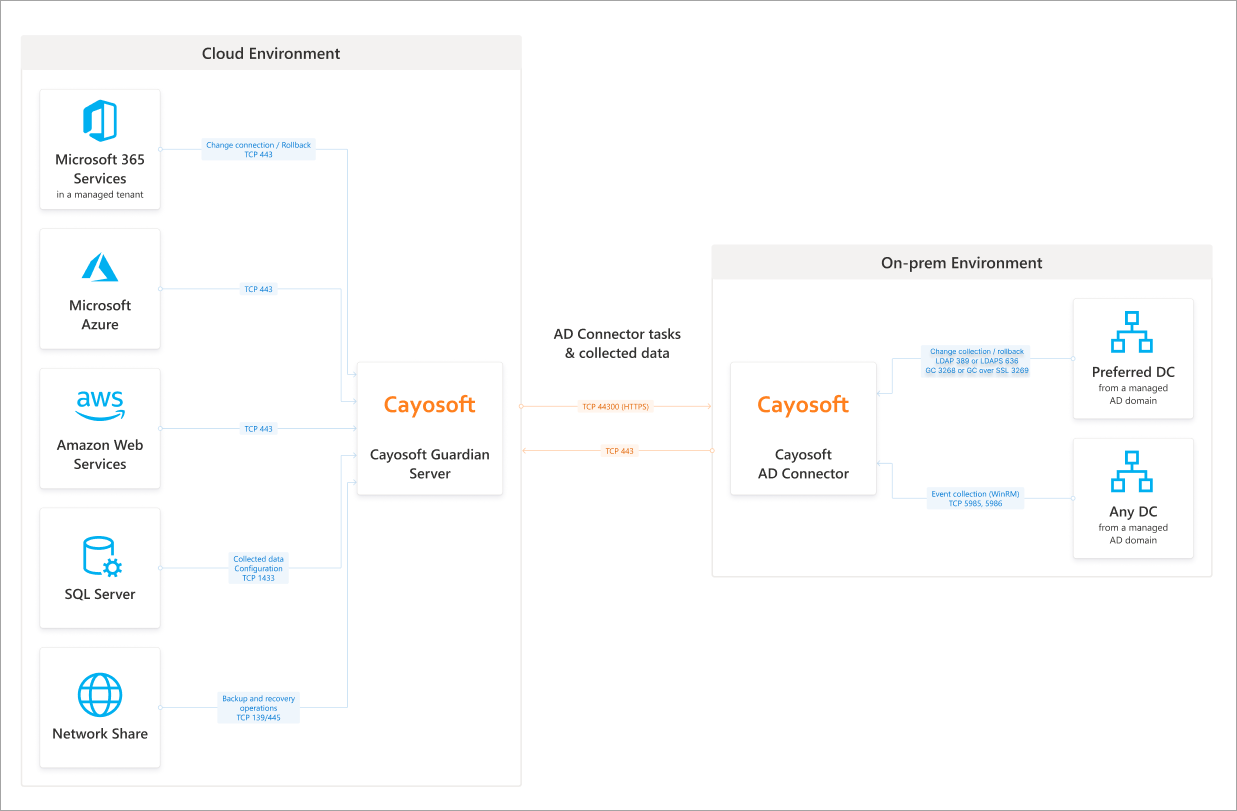Screen dimensions: 1237x811
Task: Click the Cayosoft Guardian Server text
Action: [430, 464]
